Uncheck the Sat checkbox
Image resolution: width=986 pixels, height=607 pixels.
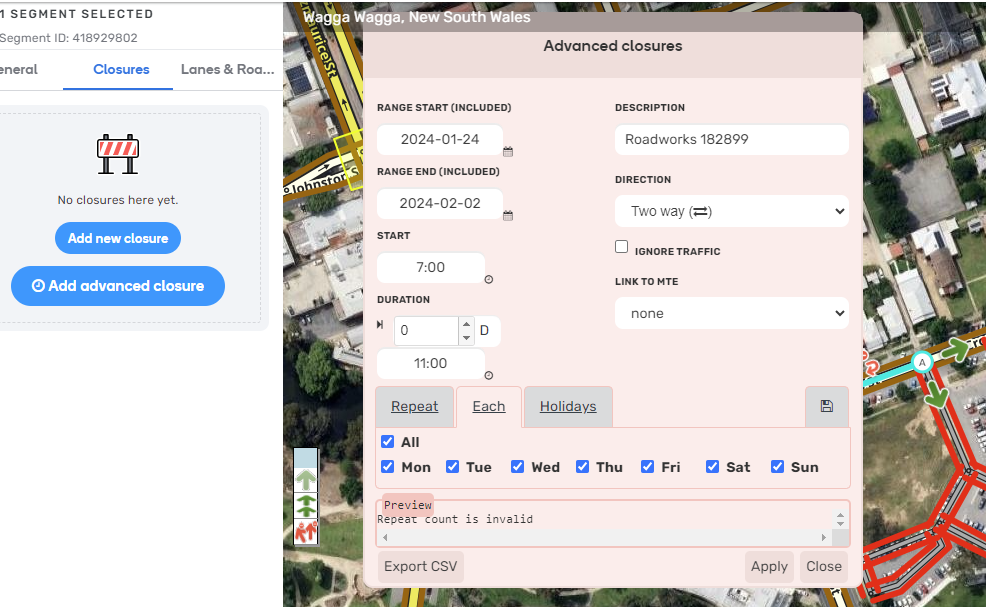pos(713,467)
